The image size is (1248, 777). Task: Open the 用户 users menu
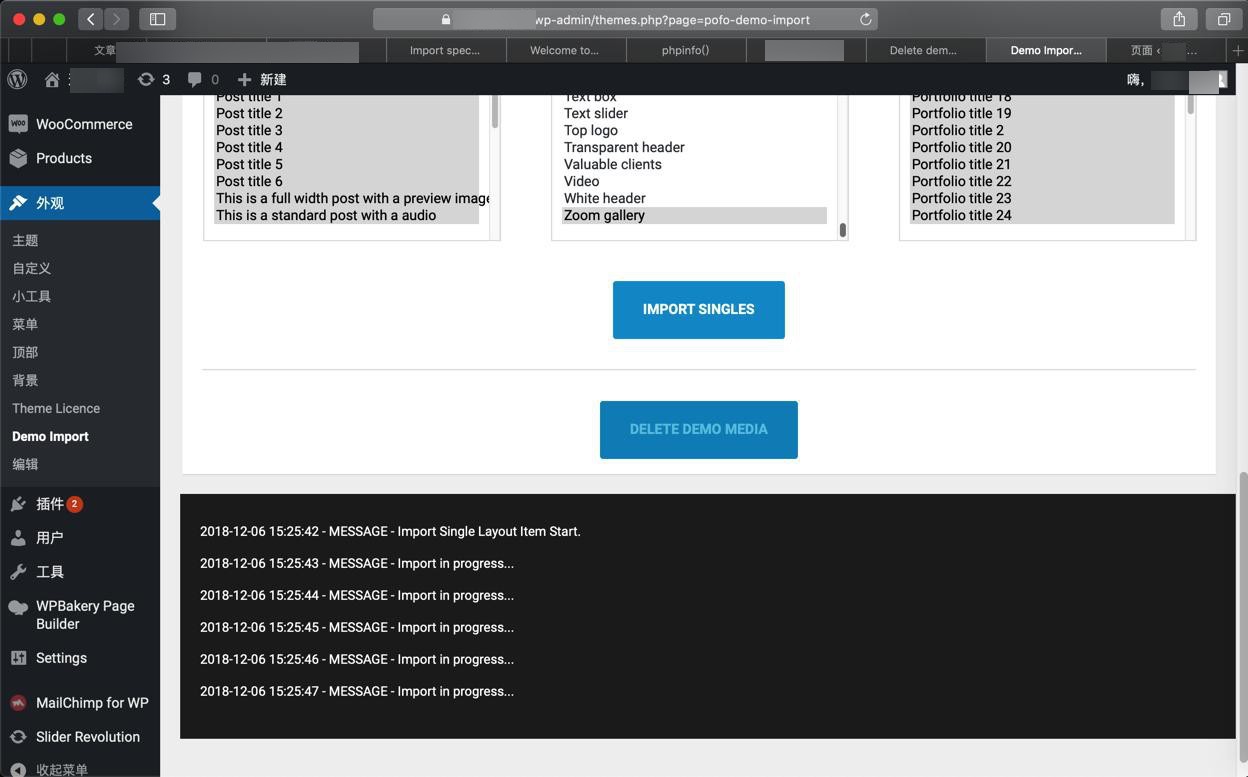pyautogui.click(x=80, y=538)
